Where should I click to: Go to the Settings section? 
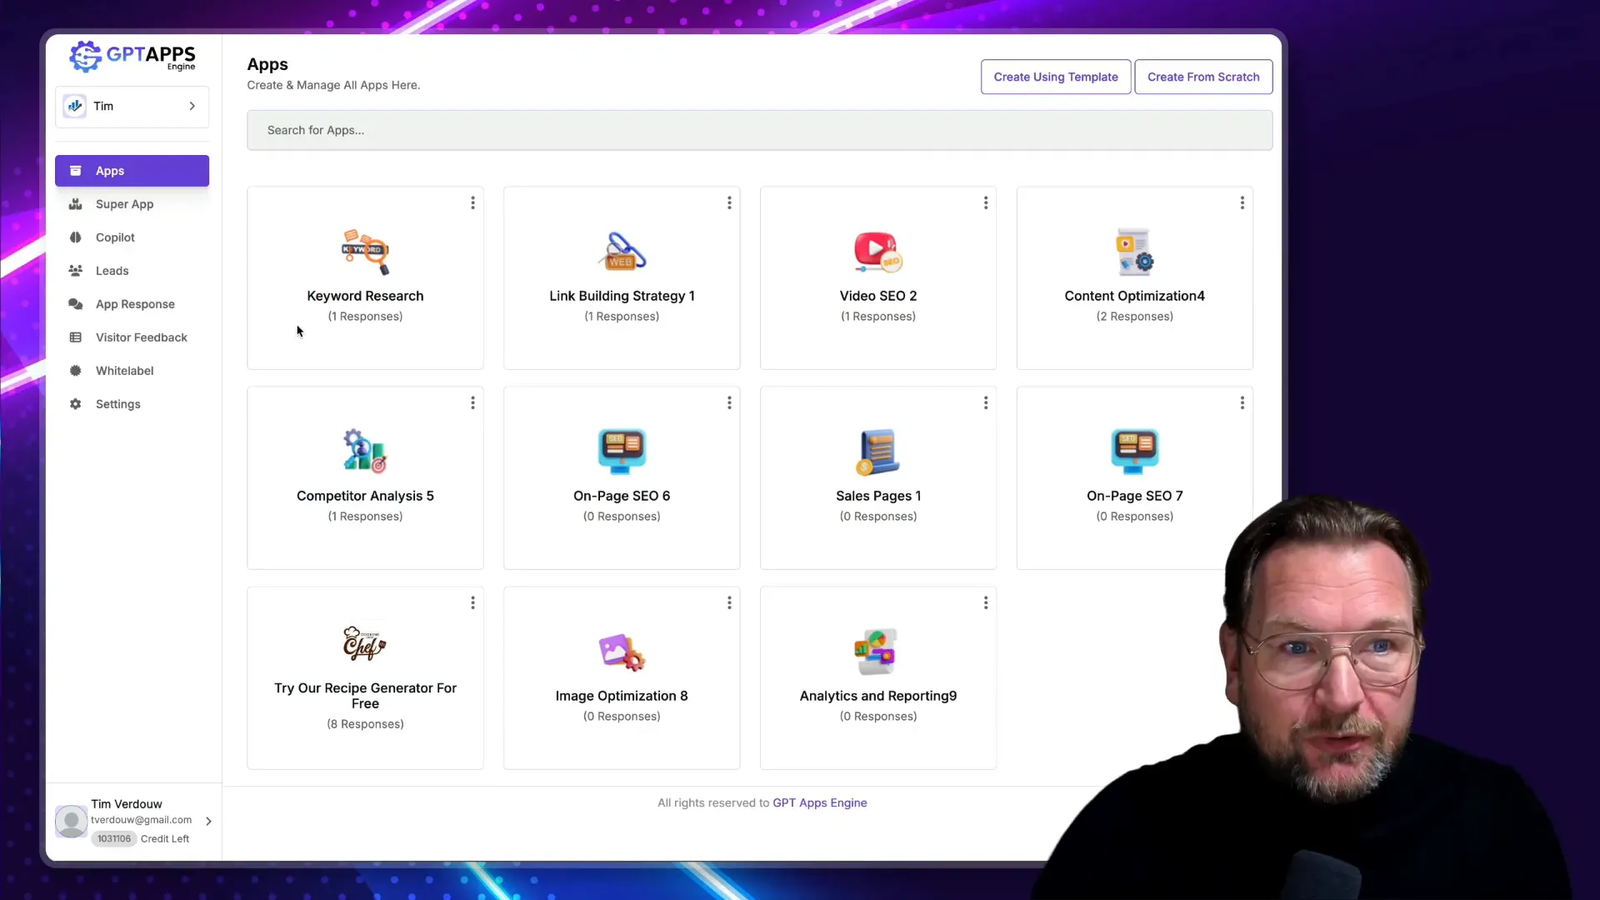pos(132,404)
